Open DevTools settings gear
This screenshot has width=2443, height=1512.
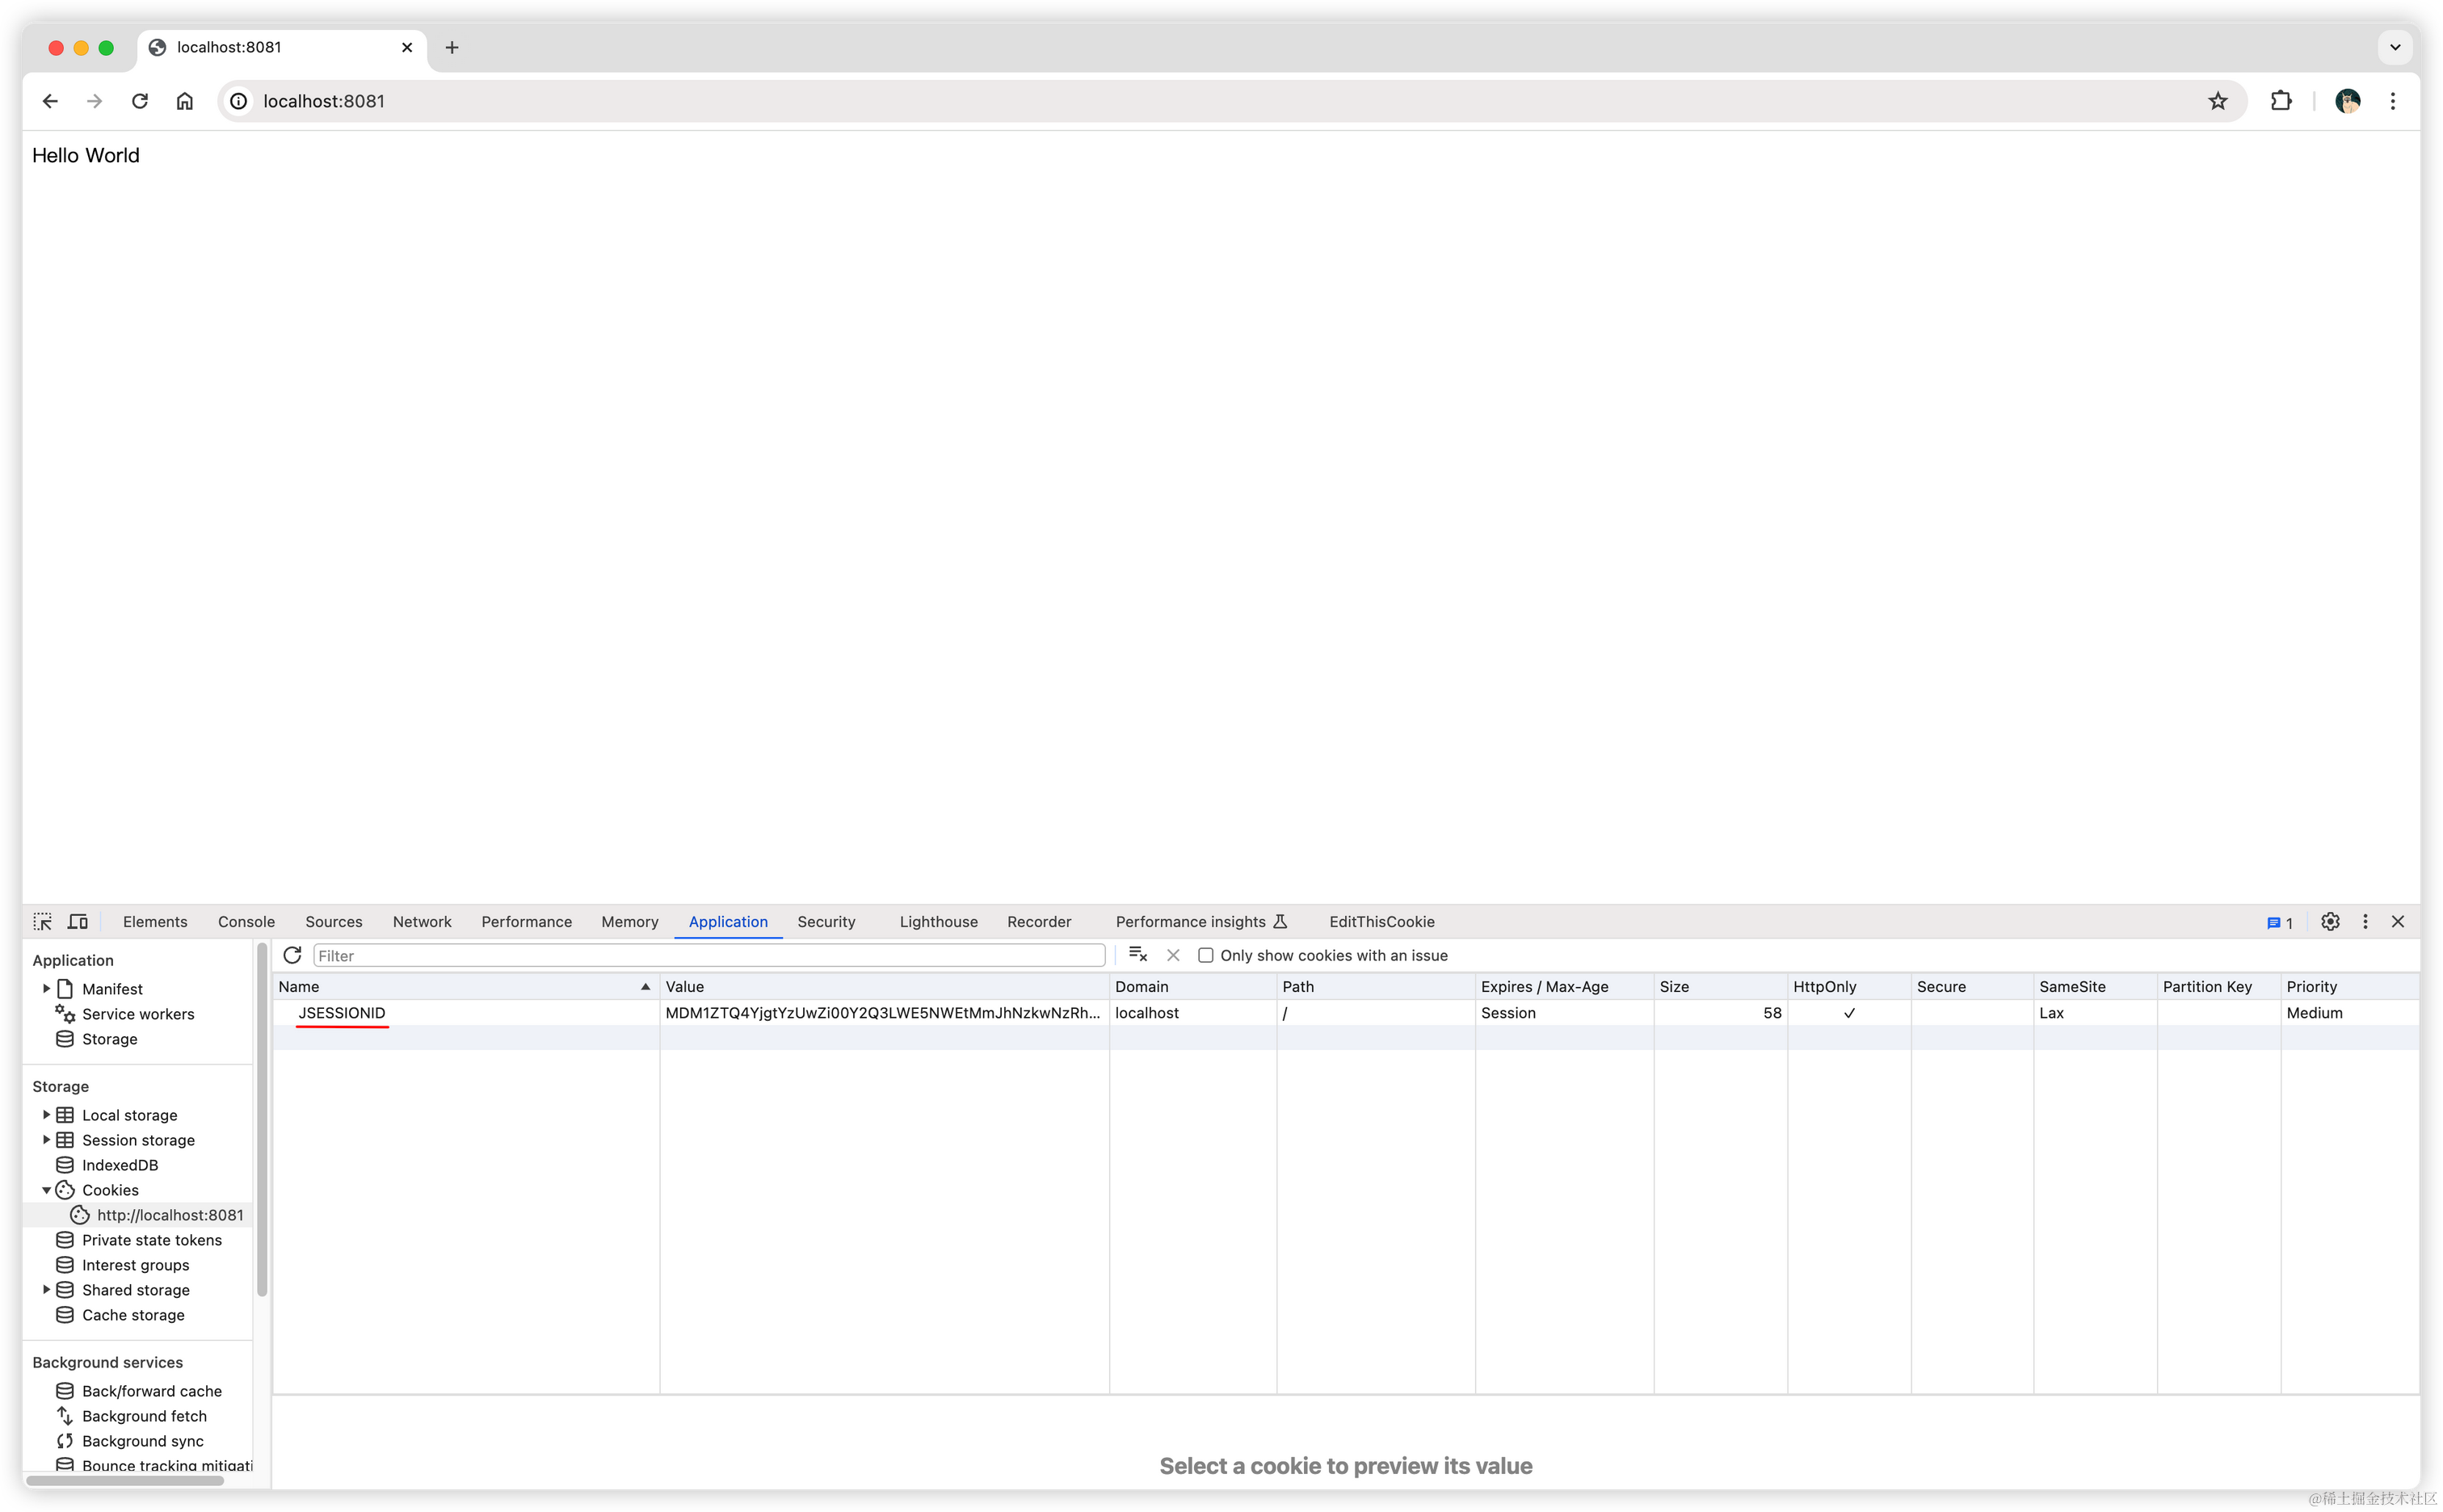click(x=2330, y=922)
